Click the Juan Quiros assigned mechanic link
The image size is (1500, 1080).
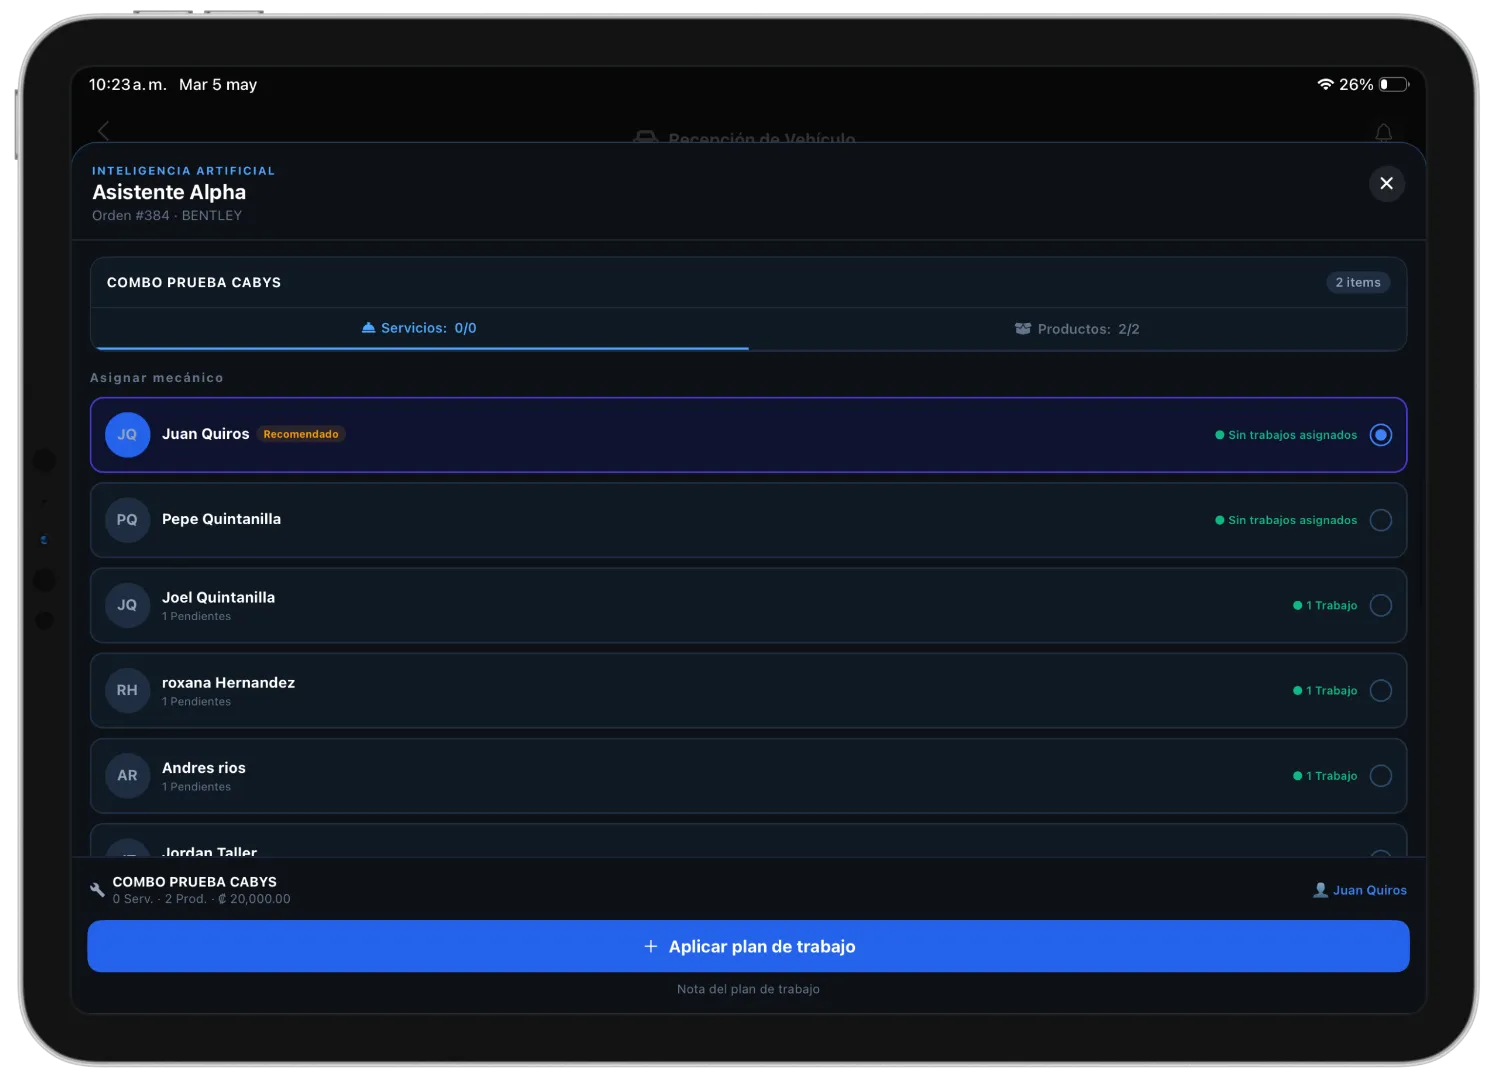pyautogui.click(x=1369, y=890)
